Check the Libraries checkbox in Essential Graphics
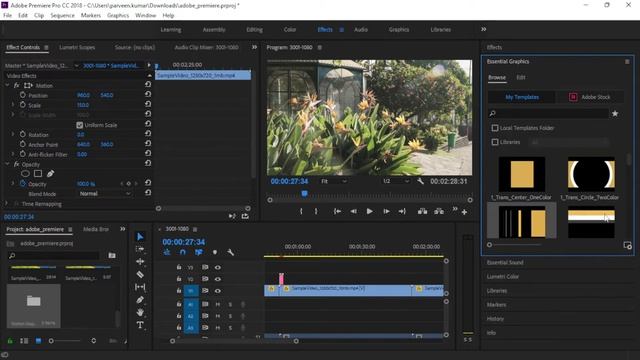 (x=495, y=142)
